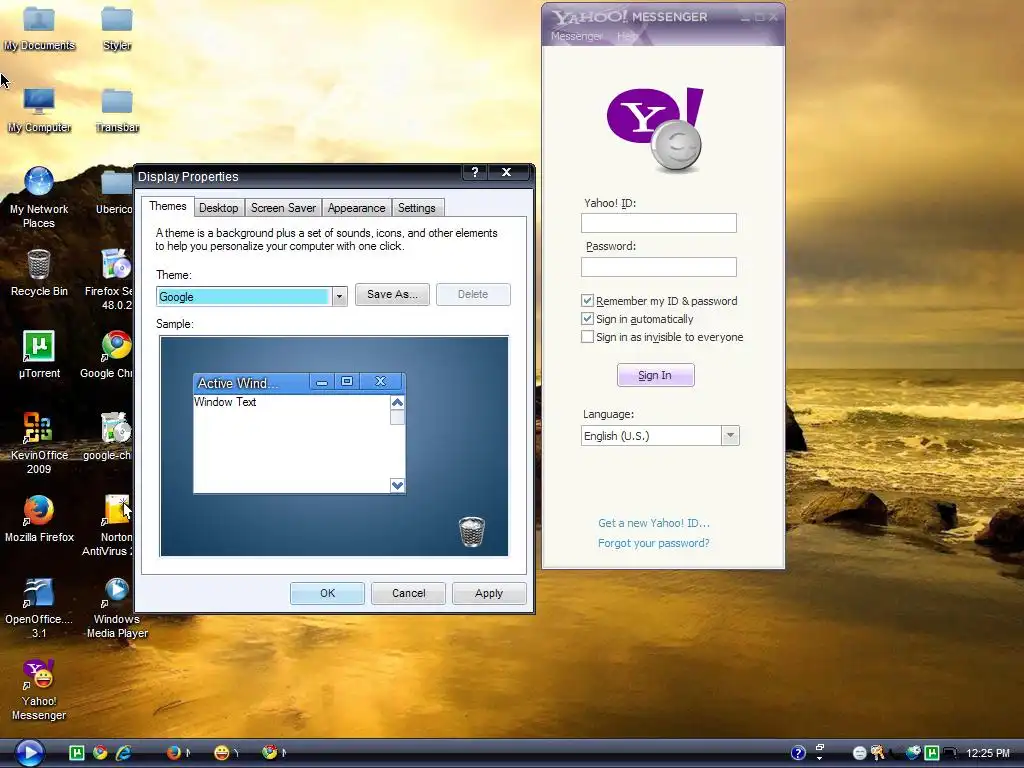Click the Recycle Bin in theme sample preview
The height and width of the screenshot is (768, 1024).
472,531
